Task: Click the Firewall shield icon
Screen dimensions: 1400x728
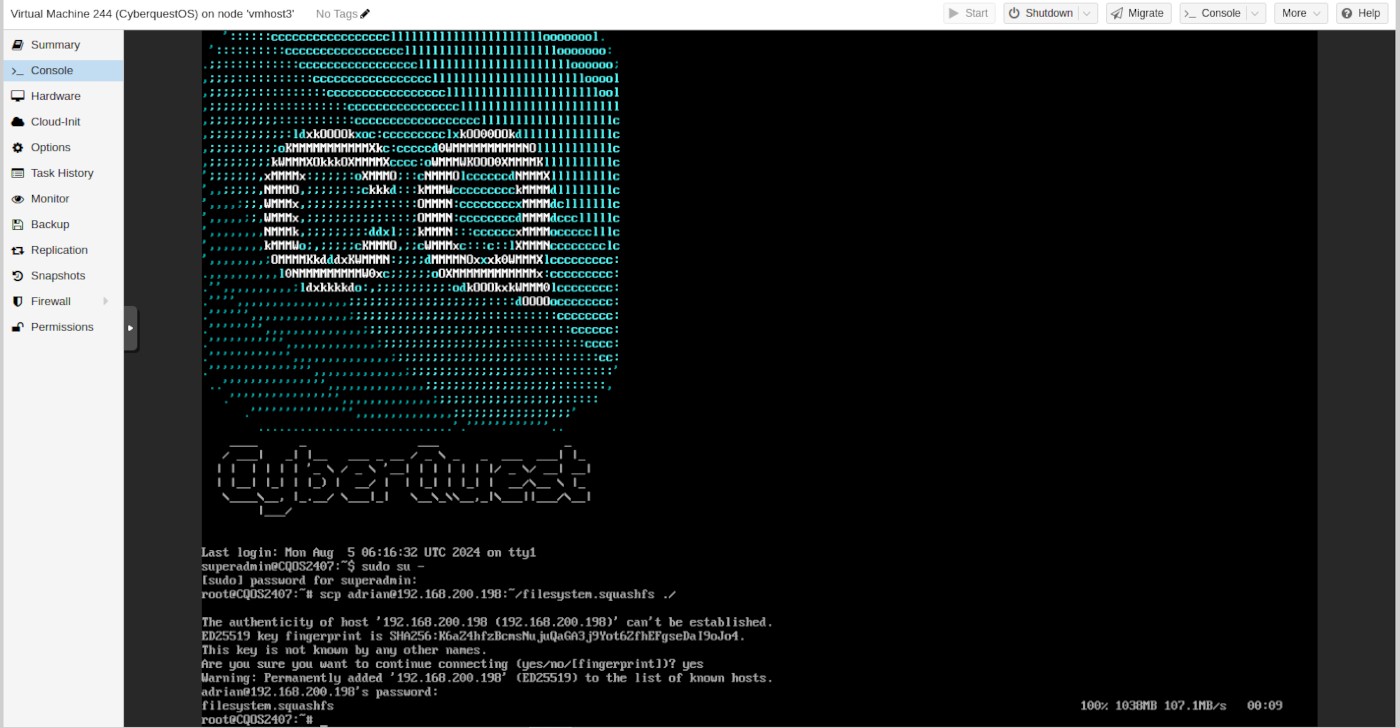Action: 17,301
